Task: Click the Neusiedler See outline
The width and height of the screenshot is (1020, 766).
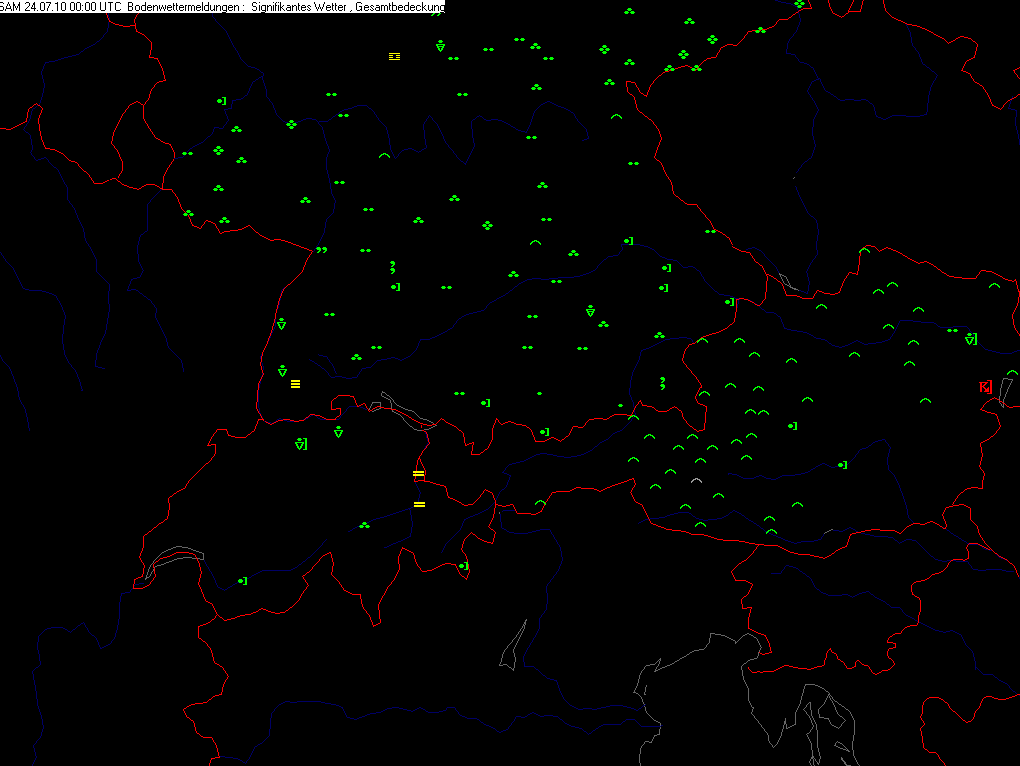Action: (1006, 392)
